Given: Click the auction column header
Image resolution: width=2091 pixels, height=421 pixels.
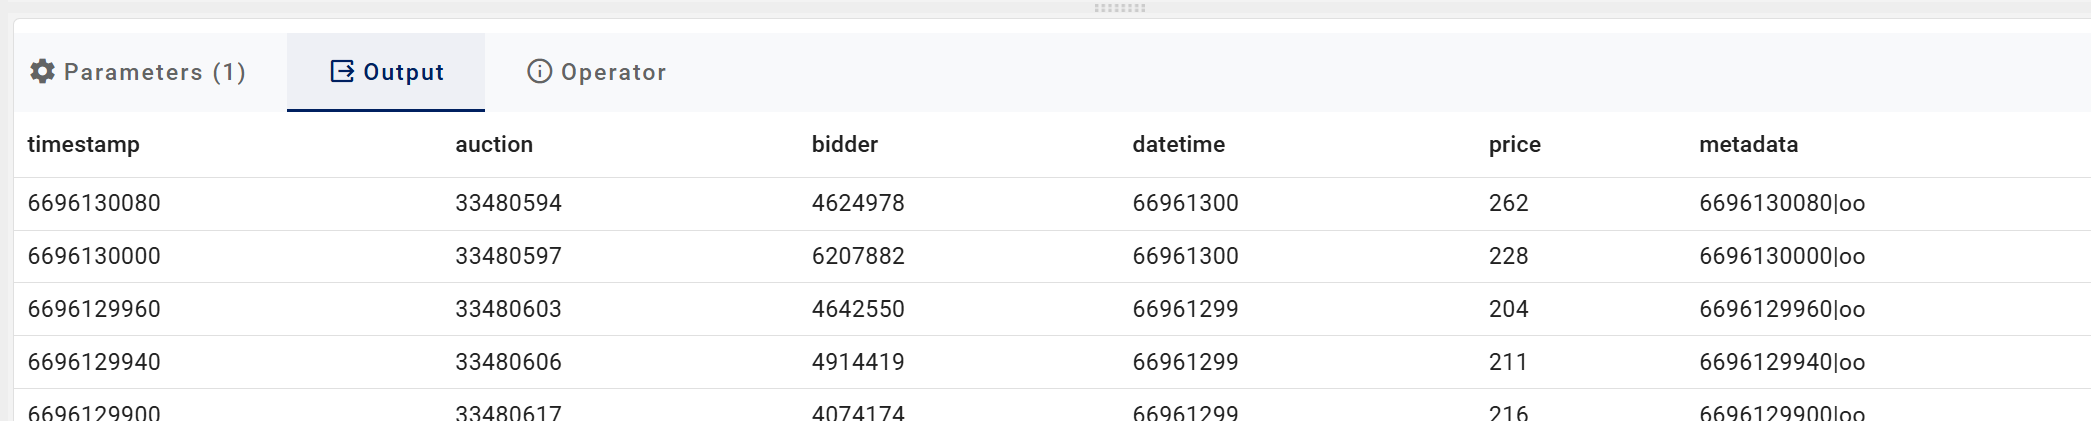Looking at the screenshot, I should click(x=493, y=145).
